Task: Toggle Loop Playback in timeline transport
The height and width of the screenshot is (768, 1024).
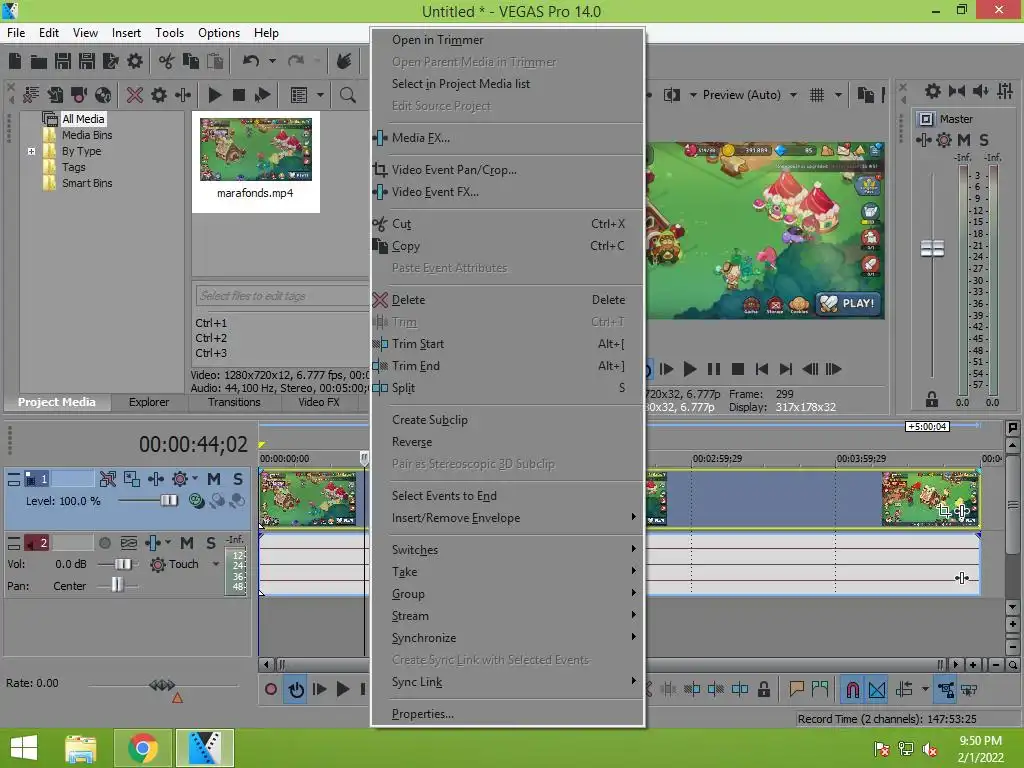Action: coord(296,689)
